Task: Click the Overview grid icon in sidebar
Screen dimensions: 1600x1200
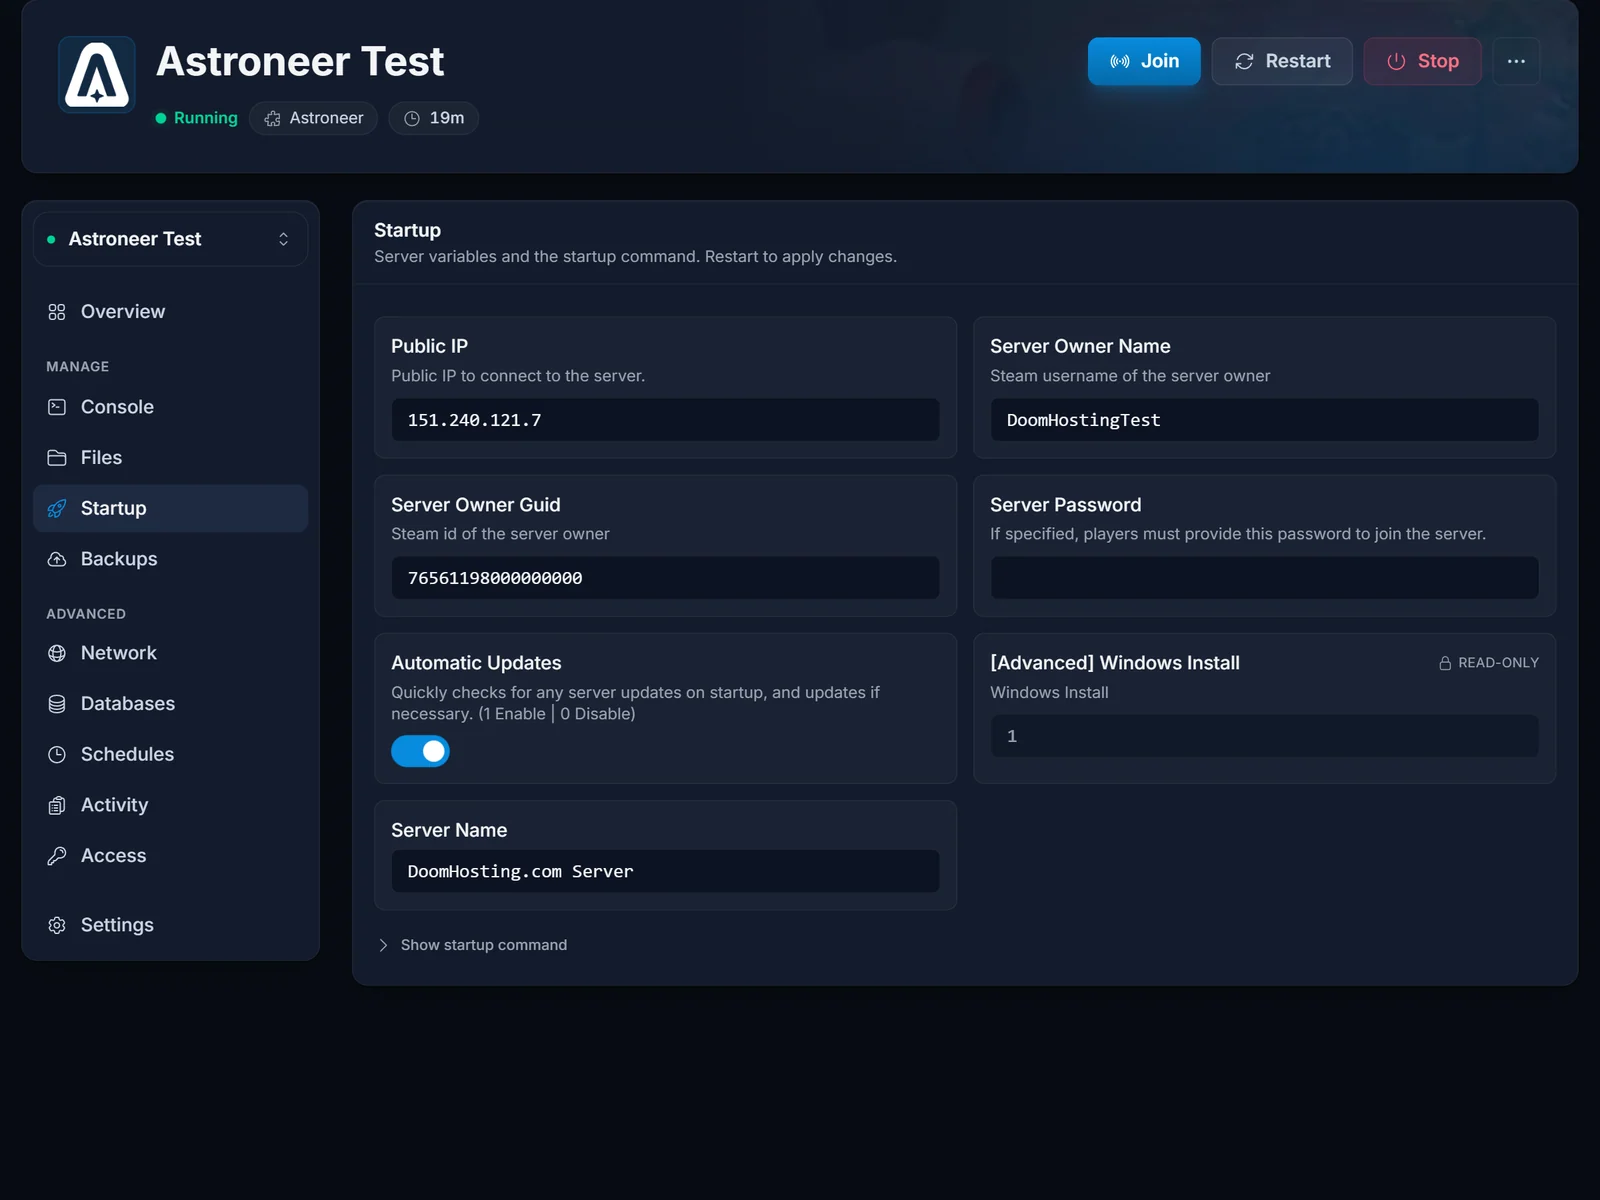Action: pyautogui.click(x=57, y=312)
